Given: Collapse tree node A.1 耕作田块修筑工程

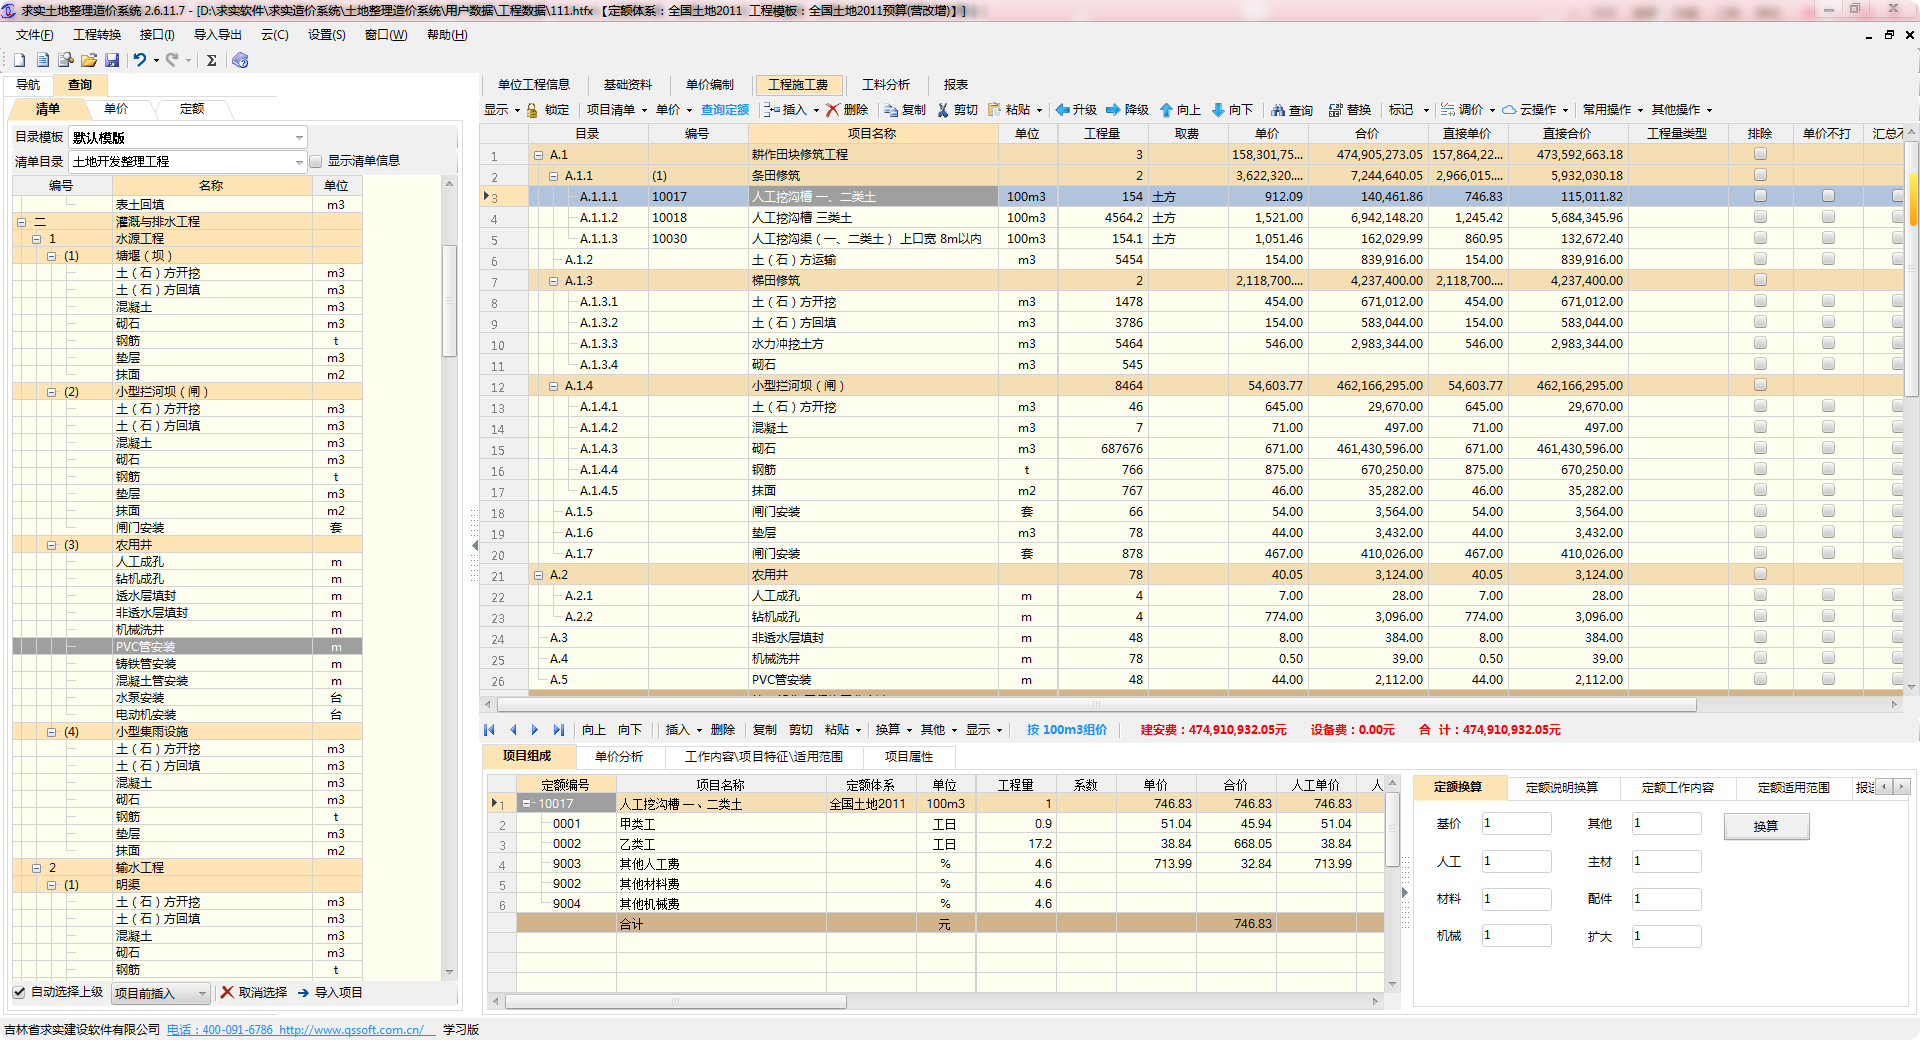Looking at the screenshot, I should point(538,155).
